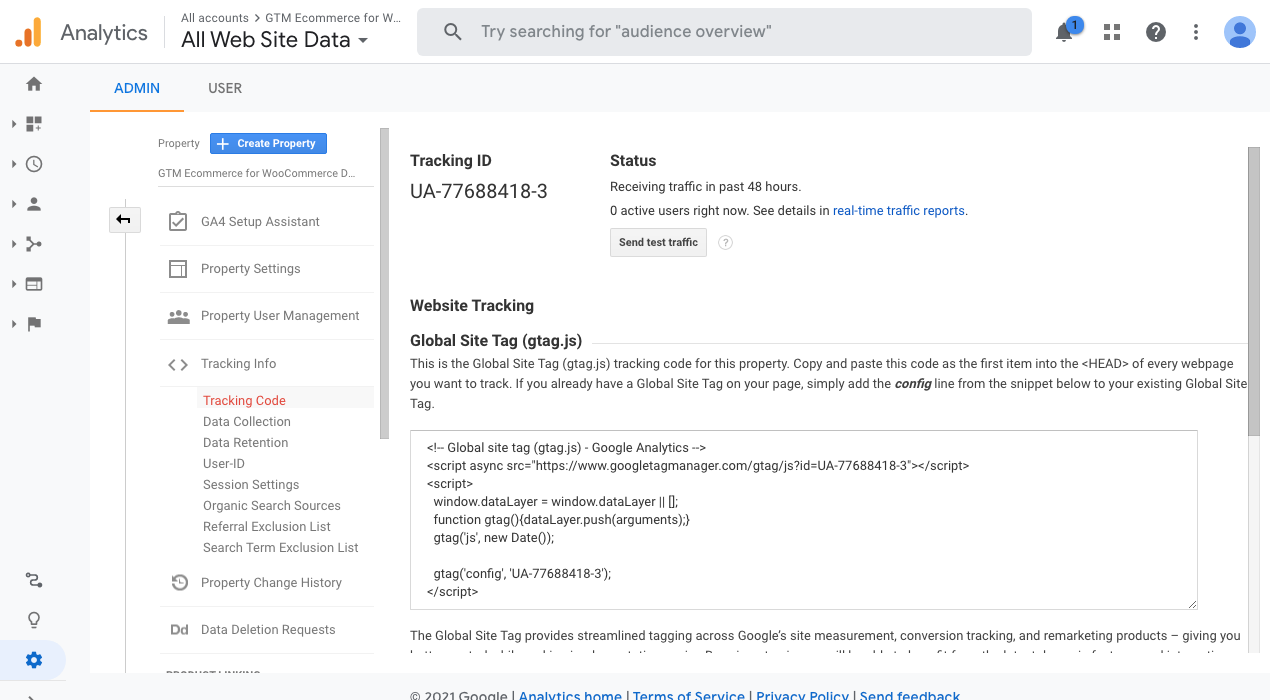1270x700 pixels.
Task: Open Organic Search Sources
Action: coord(272,506)
